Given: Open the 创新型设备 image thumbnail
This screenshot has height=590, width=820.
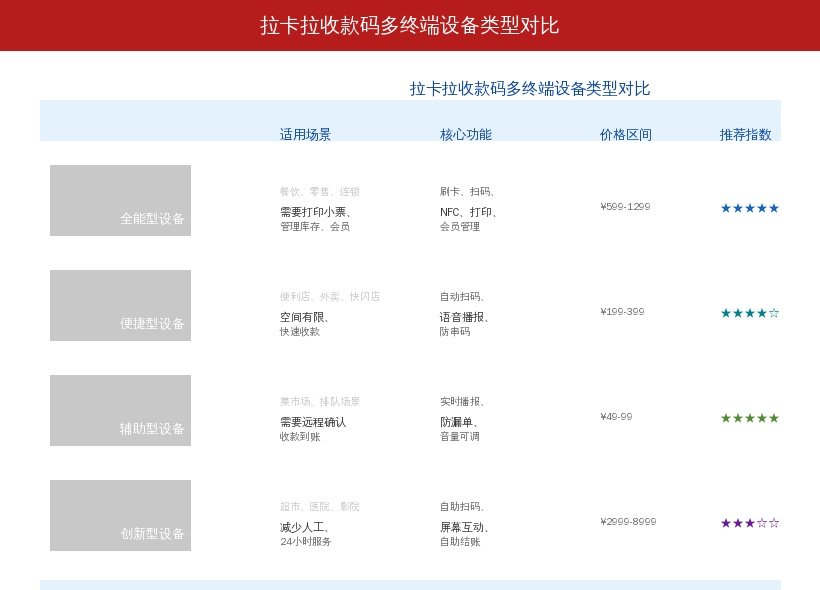Looking at the screenshot, I should (120, 515).
